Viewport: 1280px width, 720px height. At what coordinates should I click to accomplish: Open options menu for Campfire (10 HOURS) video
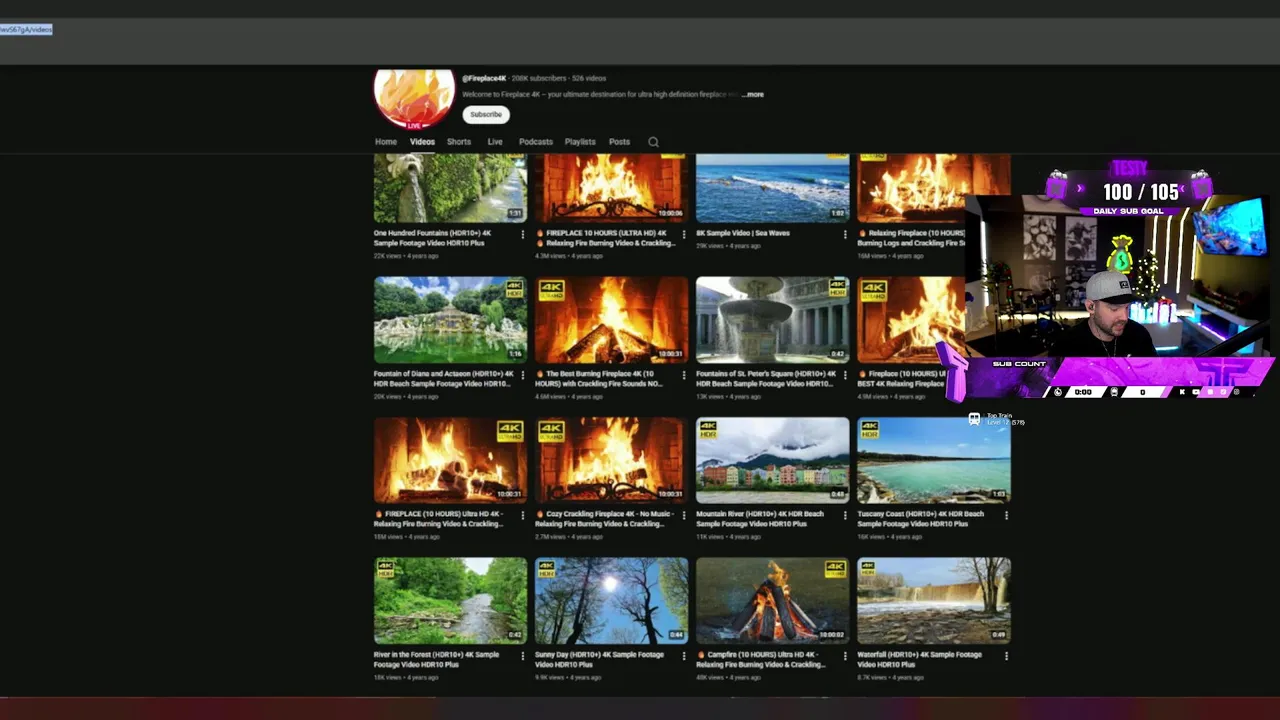point(844,657)
